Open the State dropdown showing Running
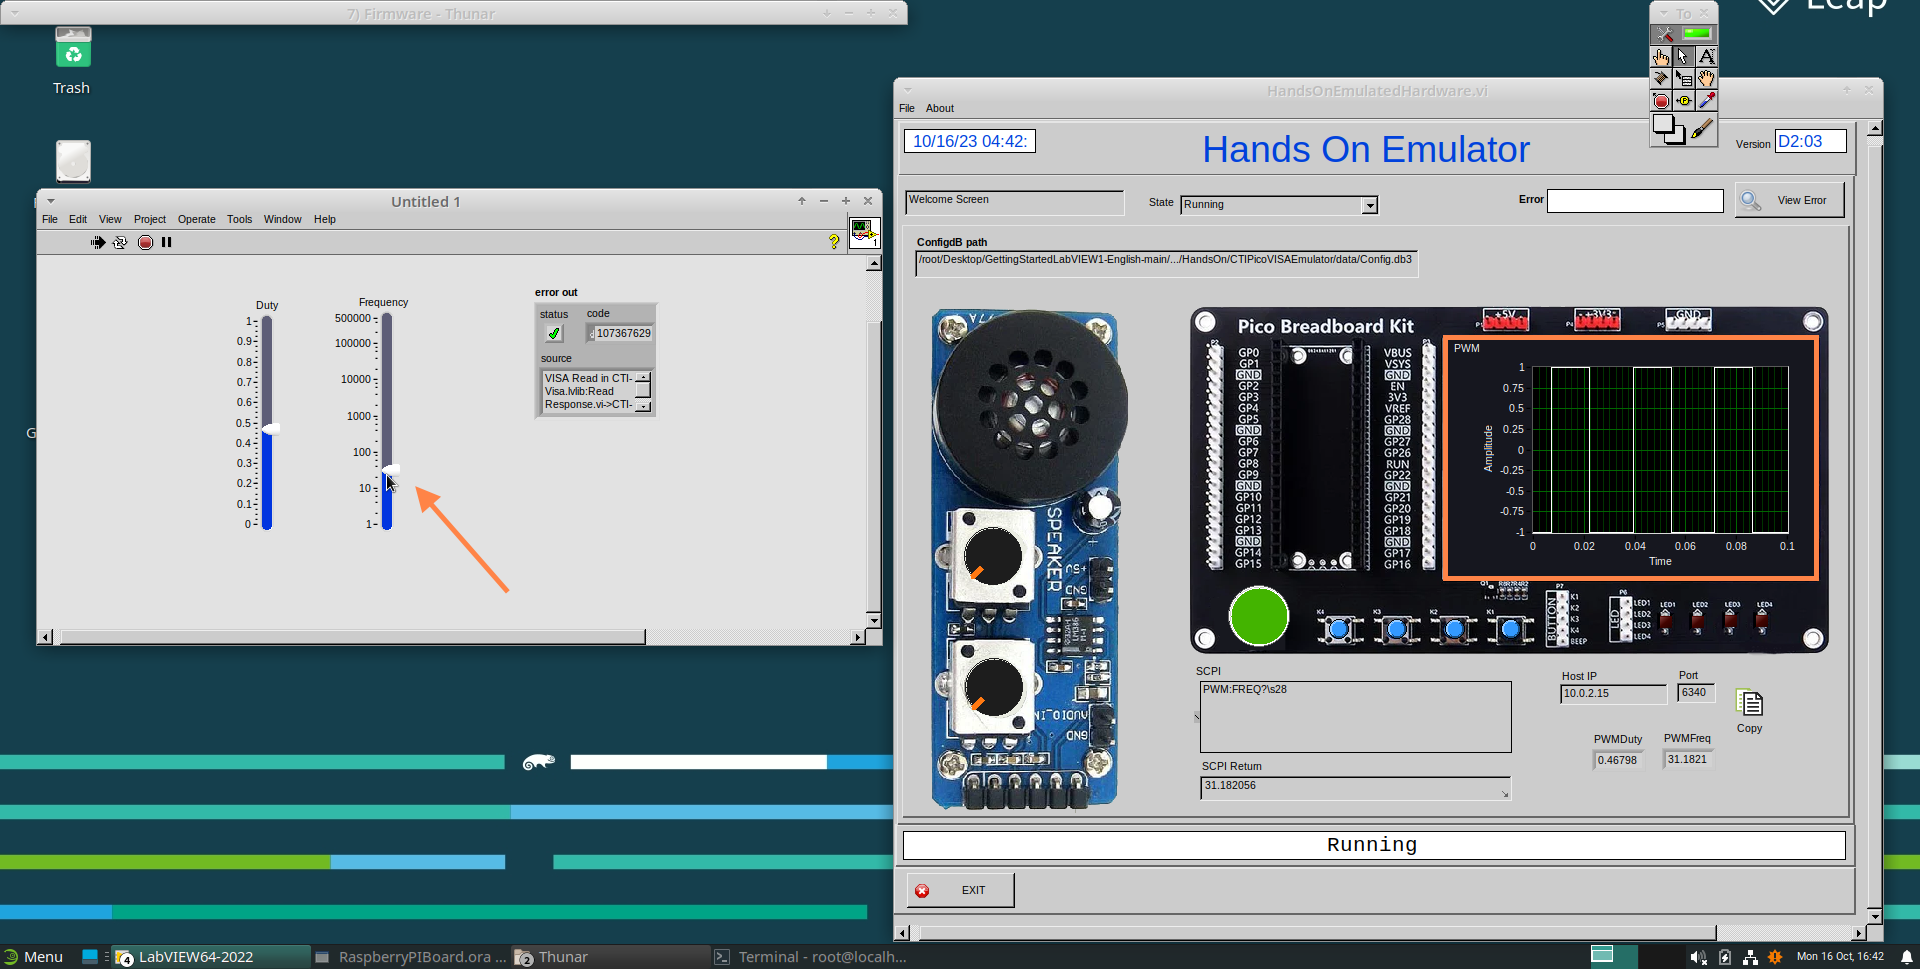The image size is (1920, 969). 1370,205
